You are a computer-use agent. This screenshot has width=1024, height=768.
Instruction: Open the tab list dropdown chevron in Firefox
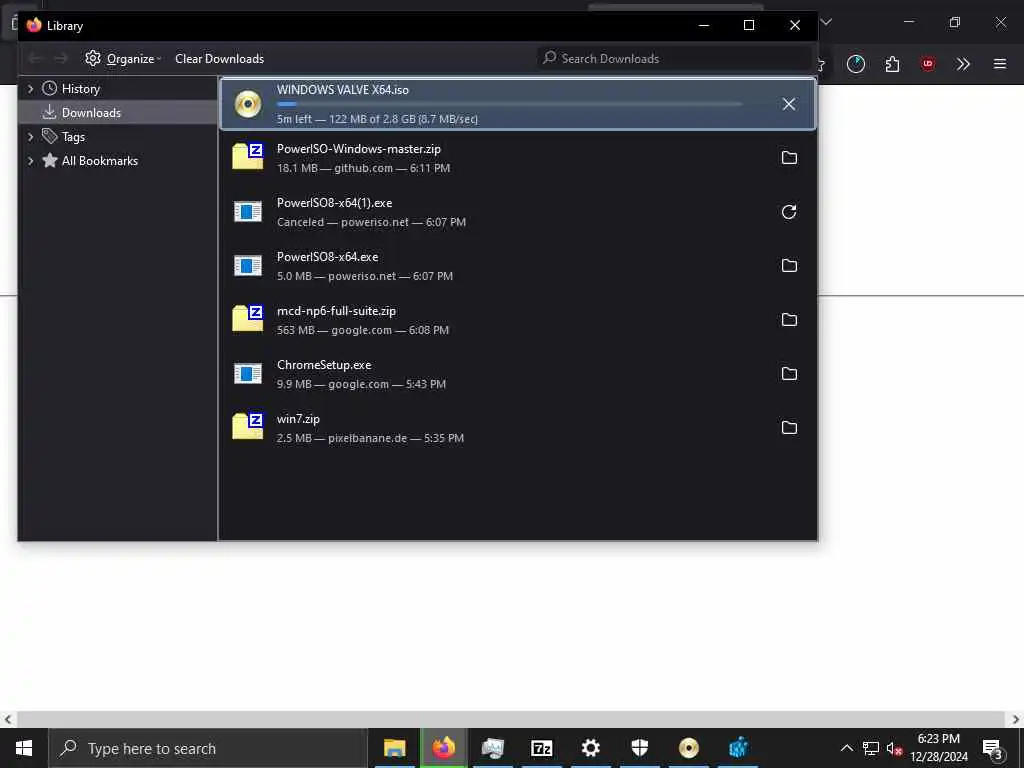coord(826,22)
